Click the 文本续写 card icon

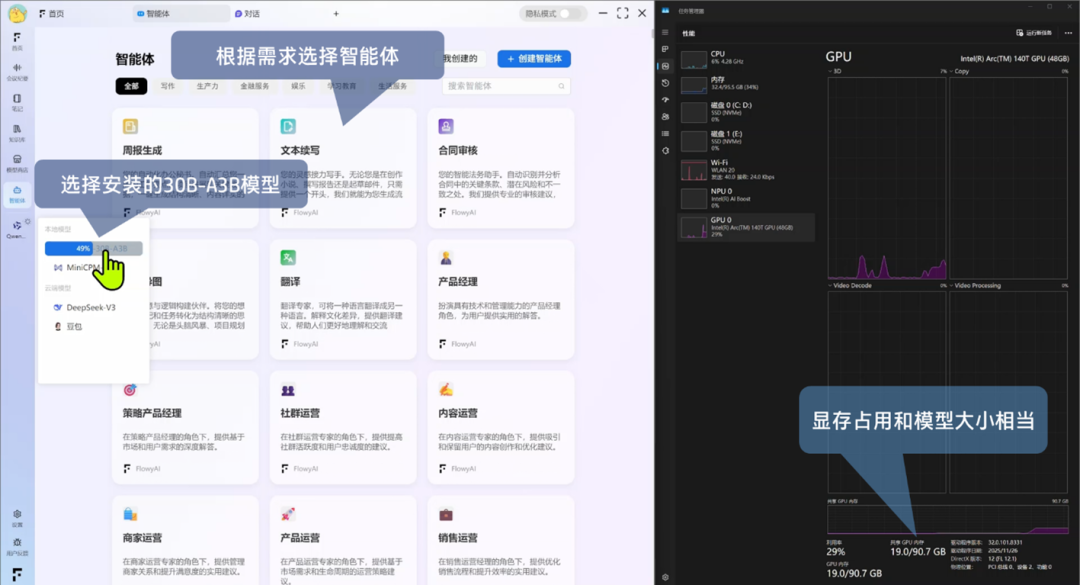point(288,126)
